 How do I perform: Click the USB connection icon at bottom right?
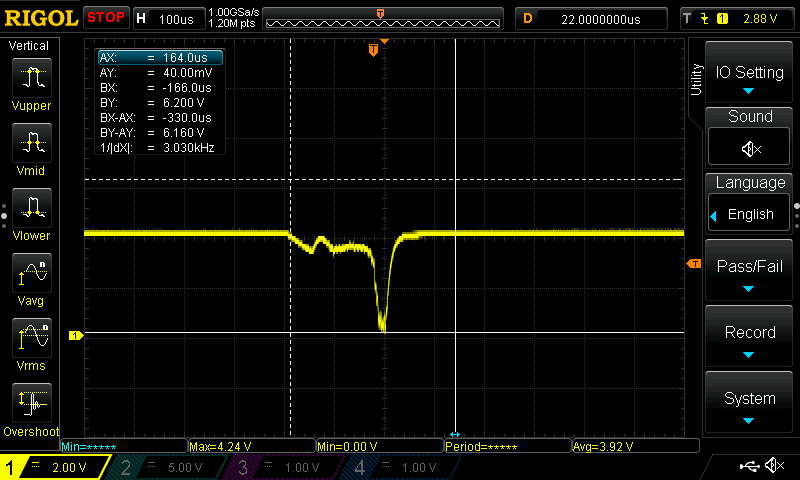pyautogui.click(x=749, y=465)
